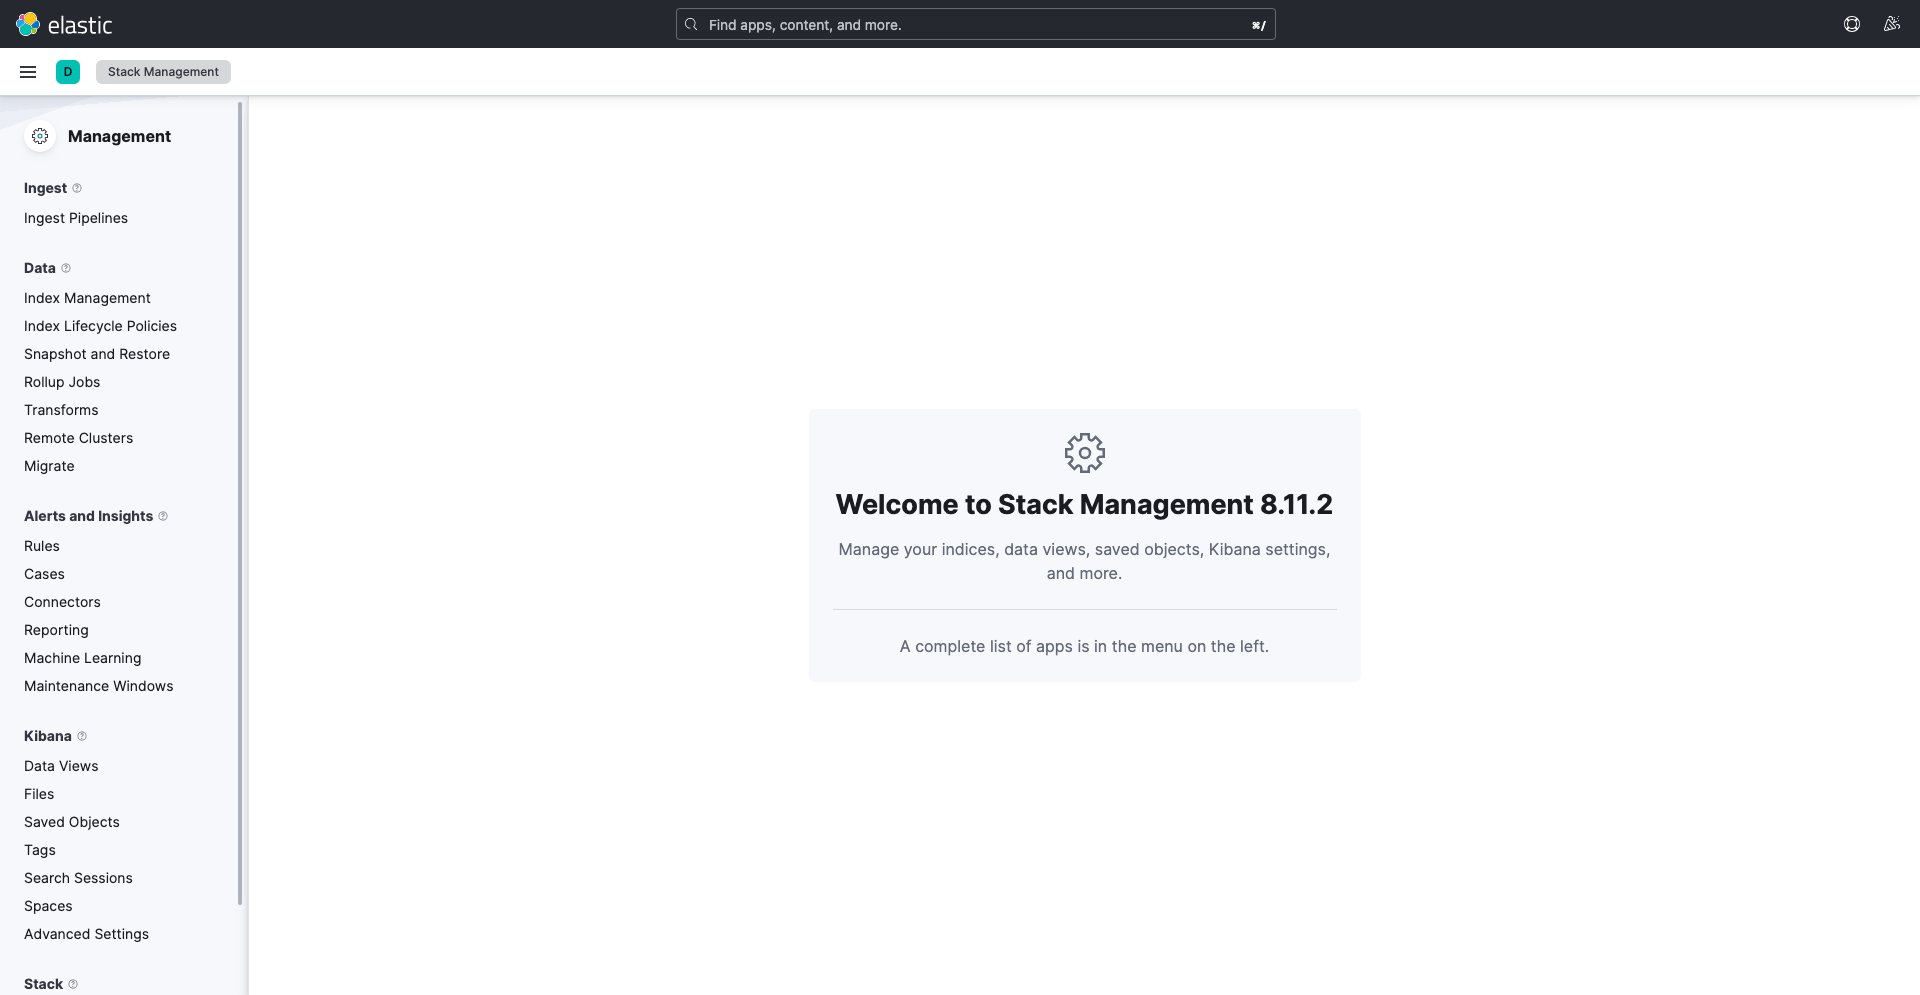Click the info icon next to Kibana
Image resolution: width=1920 pixels, height=995 pixels.
pyautogui.click(x=82, y=736)
